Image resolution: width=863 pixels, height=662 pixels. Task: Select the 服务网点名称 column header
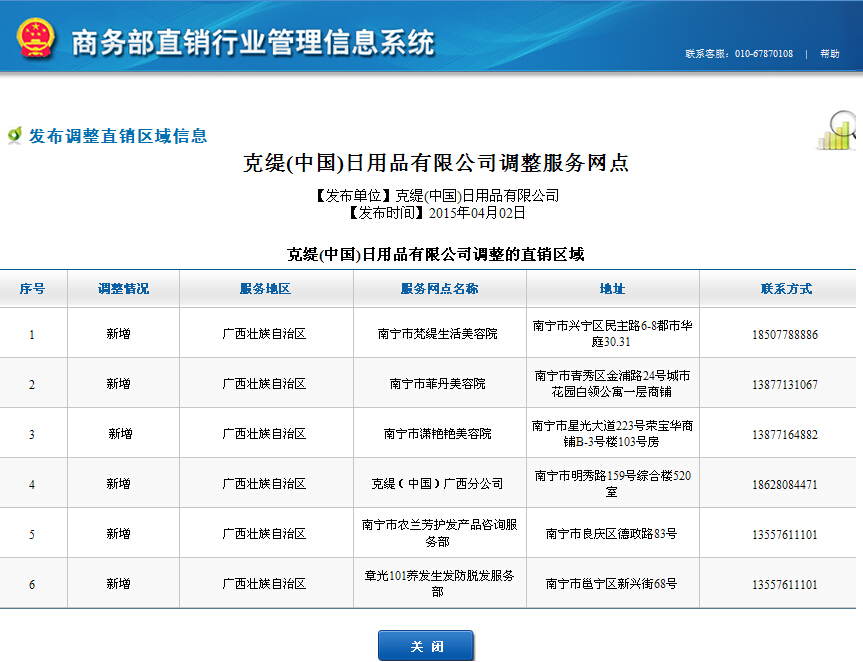coord(439,289)
